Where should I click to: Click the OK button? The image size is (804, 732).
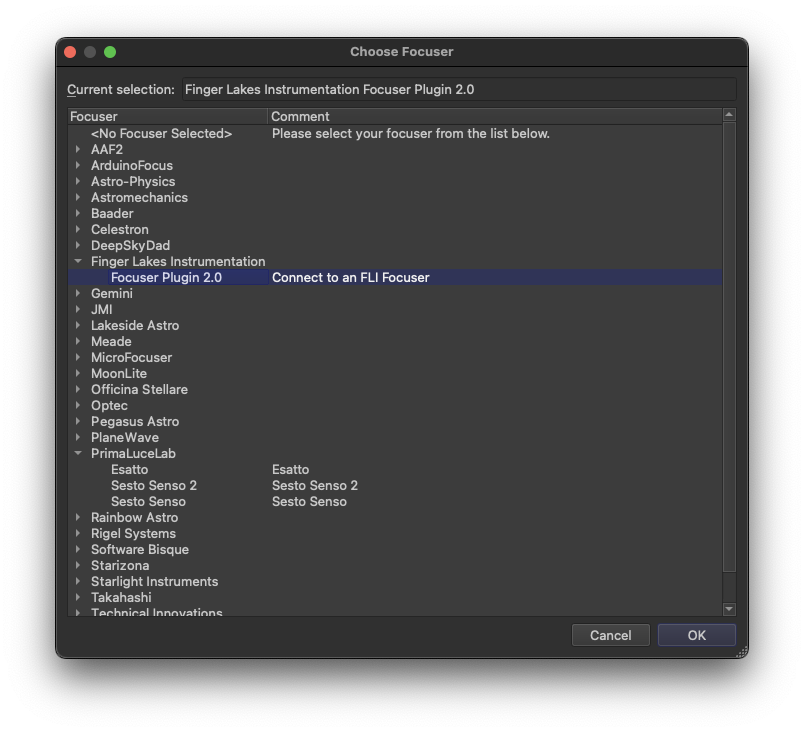696,635
